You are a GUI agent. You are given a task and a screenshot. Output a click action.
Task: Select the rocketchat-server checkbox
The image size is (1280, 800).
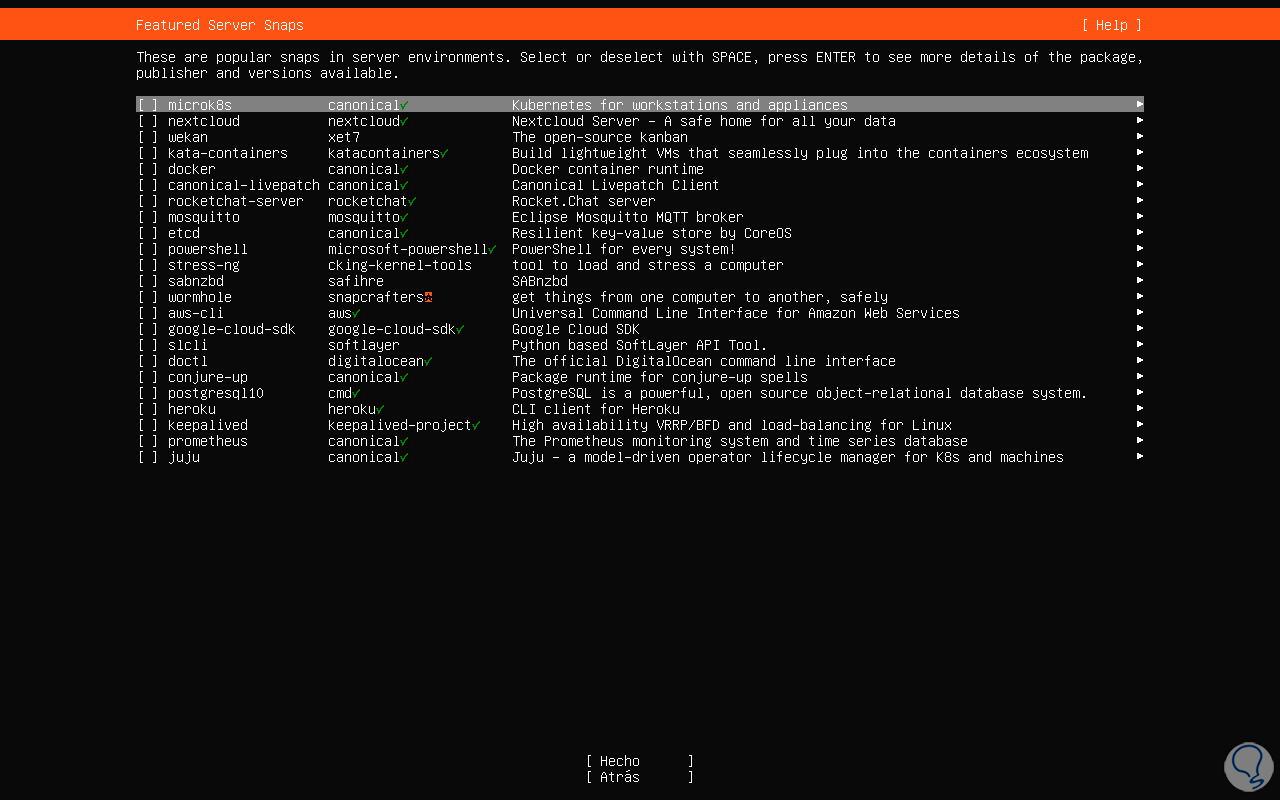(x=148, y=201)
